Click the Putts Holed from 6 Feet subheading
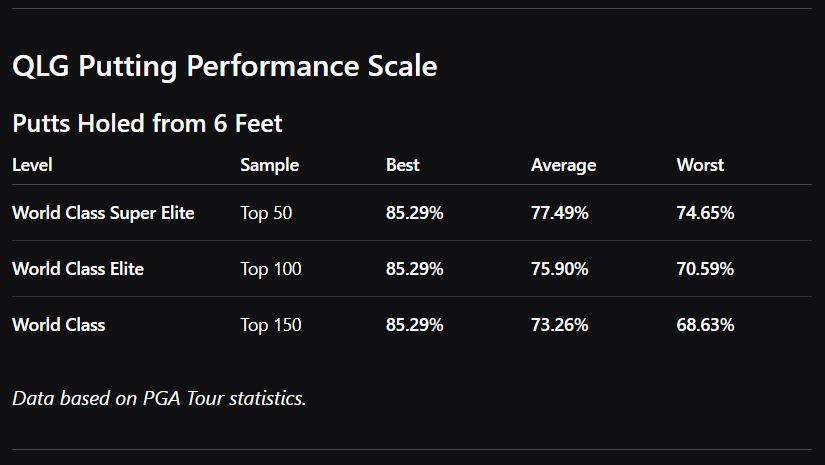Image resolution: width=825 pixels, height=465 pixels. [147, 124]
